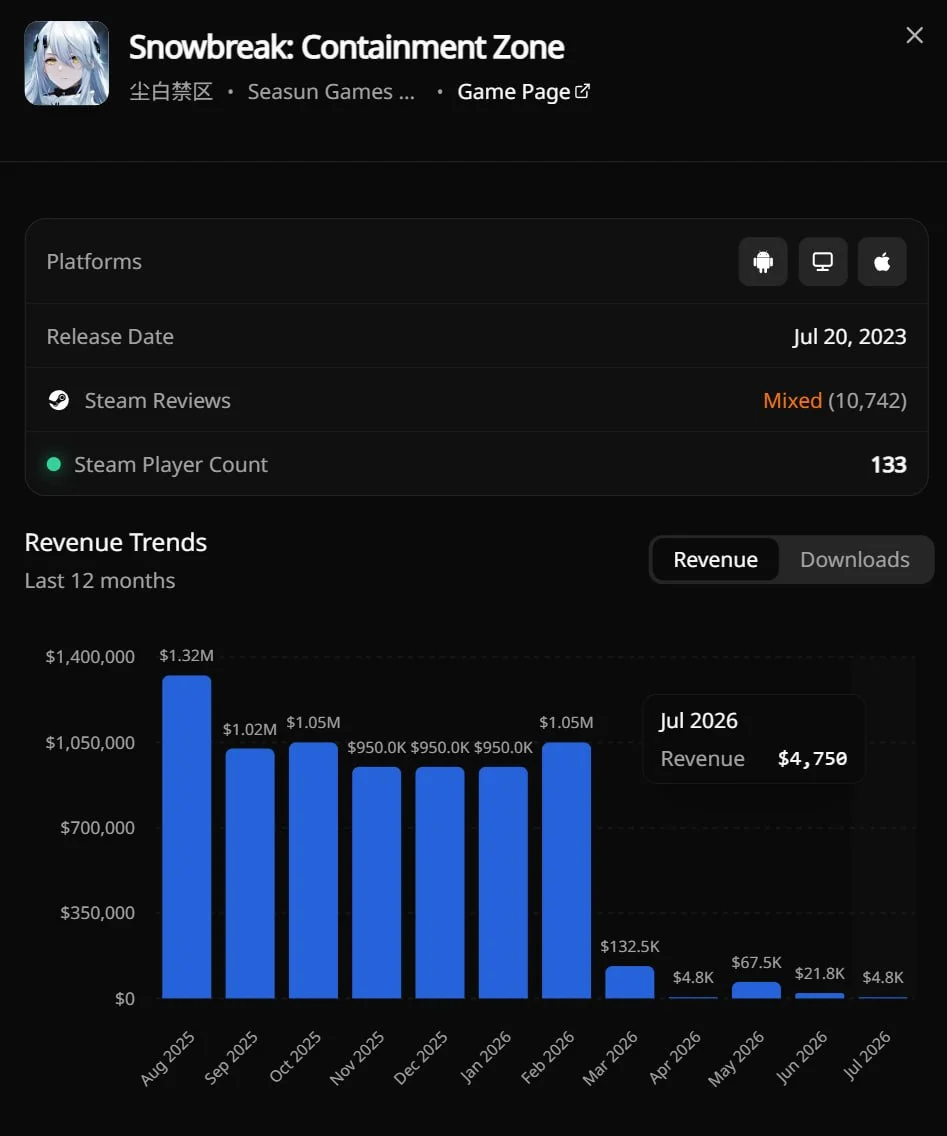Click the Steam logo beside Steam Reviews
947x1136 pixels.
59,400
